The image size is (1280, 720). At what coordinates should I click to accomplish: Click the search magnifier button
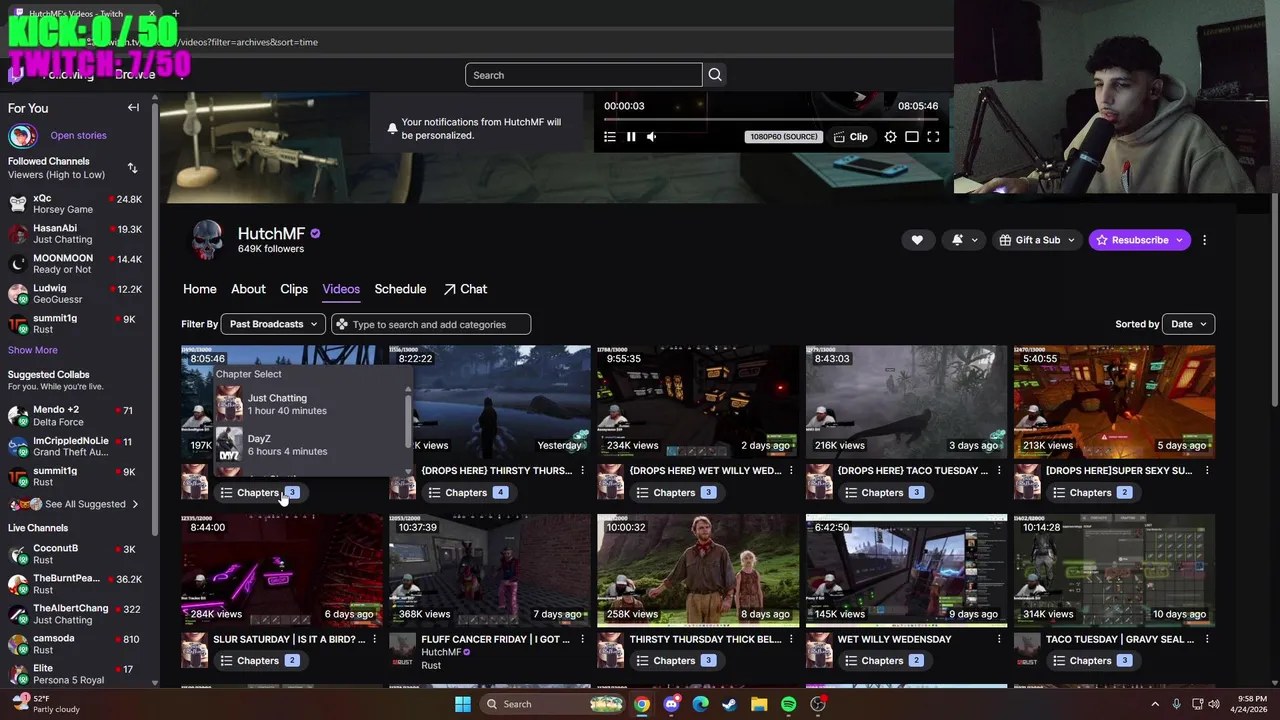click(715, 75)
